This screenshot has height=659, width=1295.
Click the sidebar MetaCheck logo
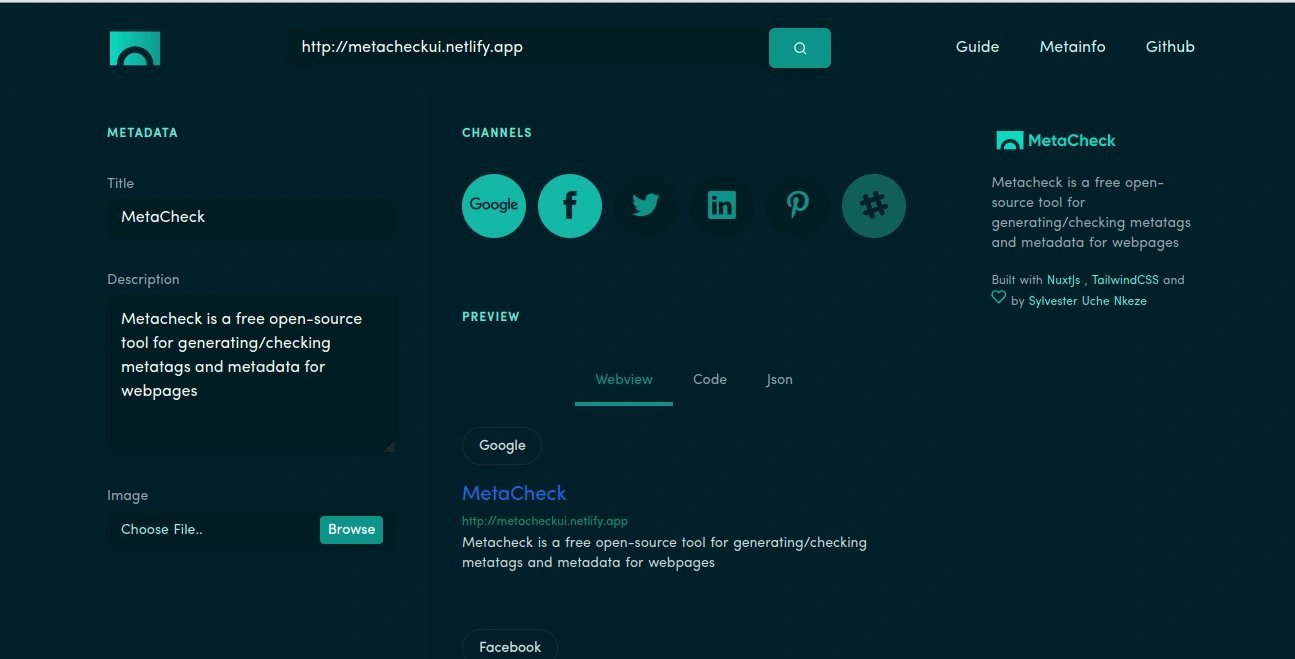[1056, 141]
